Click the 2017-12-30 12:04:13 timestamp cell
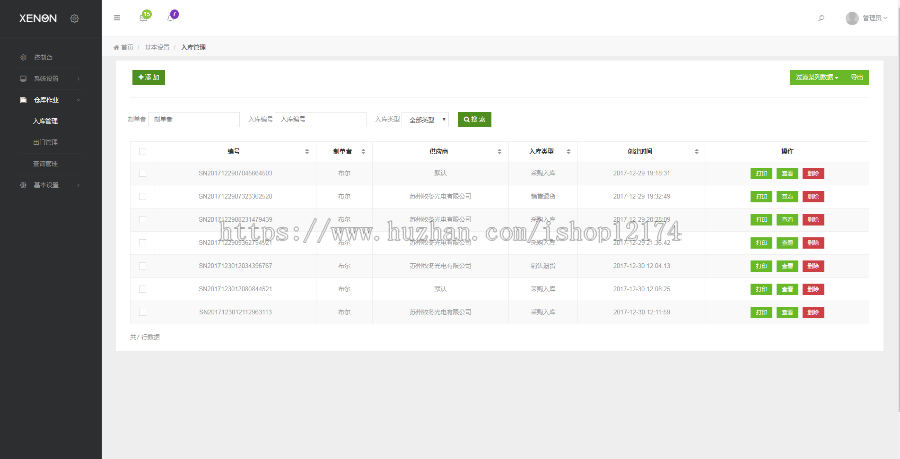Image resolution: width=900 pixels, height=459 pixels. point(641,266)
